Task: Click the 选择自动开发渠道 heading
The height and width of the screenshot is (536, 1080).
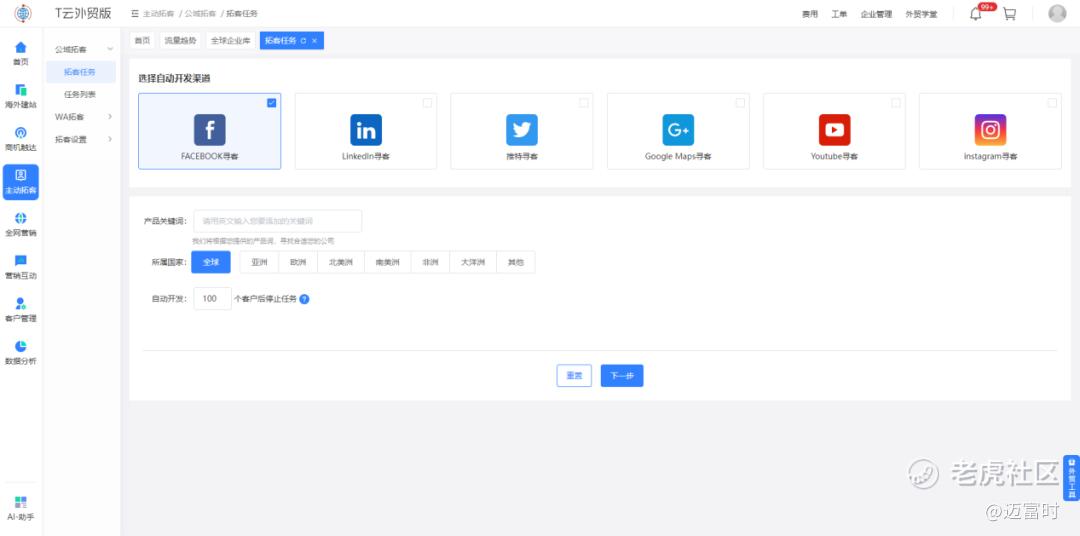Action: (x=174, y=79)
